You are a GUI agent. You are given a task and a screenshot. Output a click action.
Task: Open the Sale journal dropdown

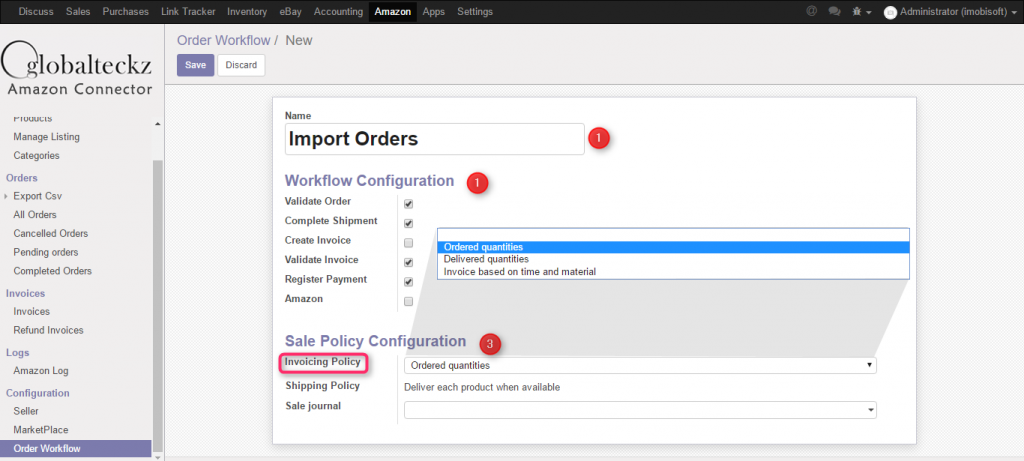tap(640, 410)
